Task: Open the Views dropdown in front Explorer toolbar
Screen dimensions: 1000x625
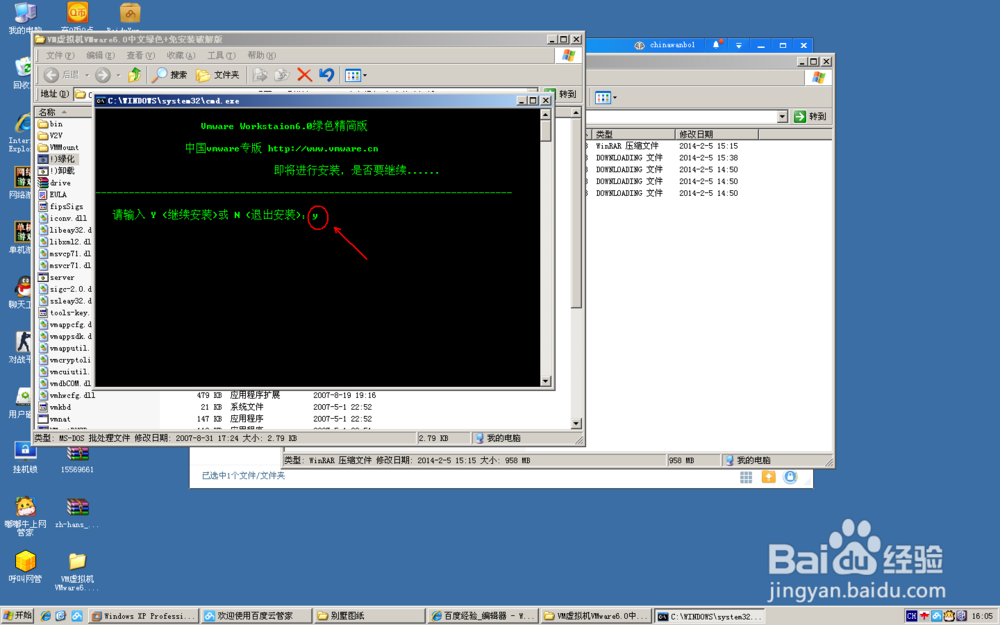Action: pos(356,75)
